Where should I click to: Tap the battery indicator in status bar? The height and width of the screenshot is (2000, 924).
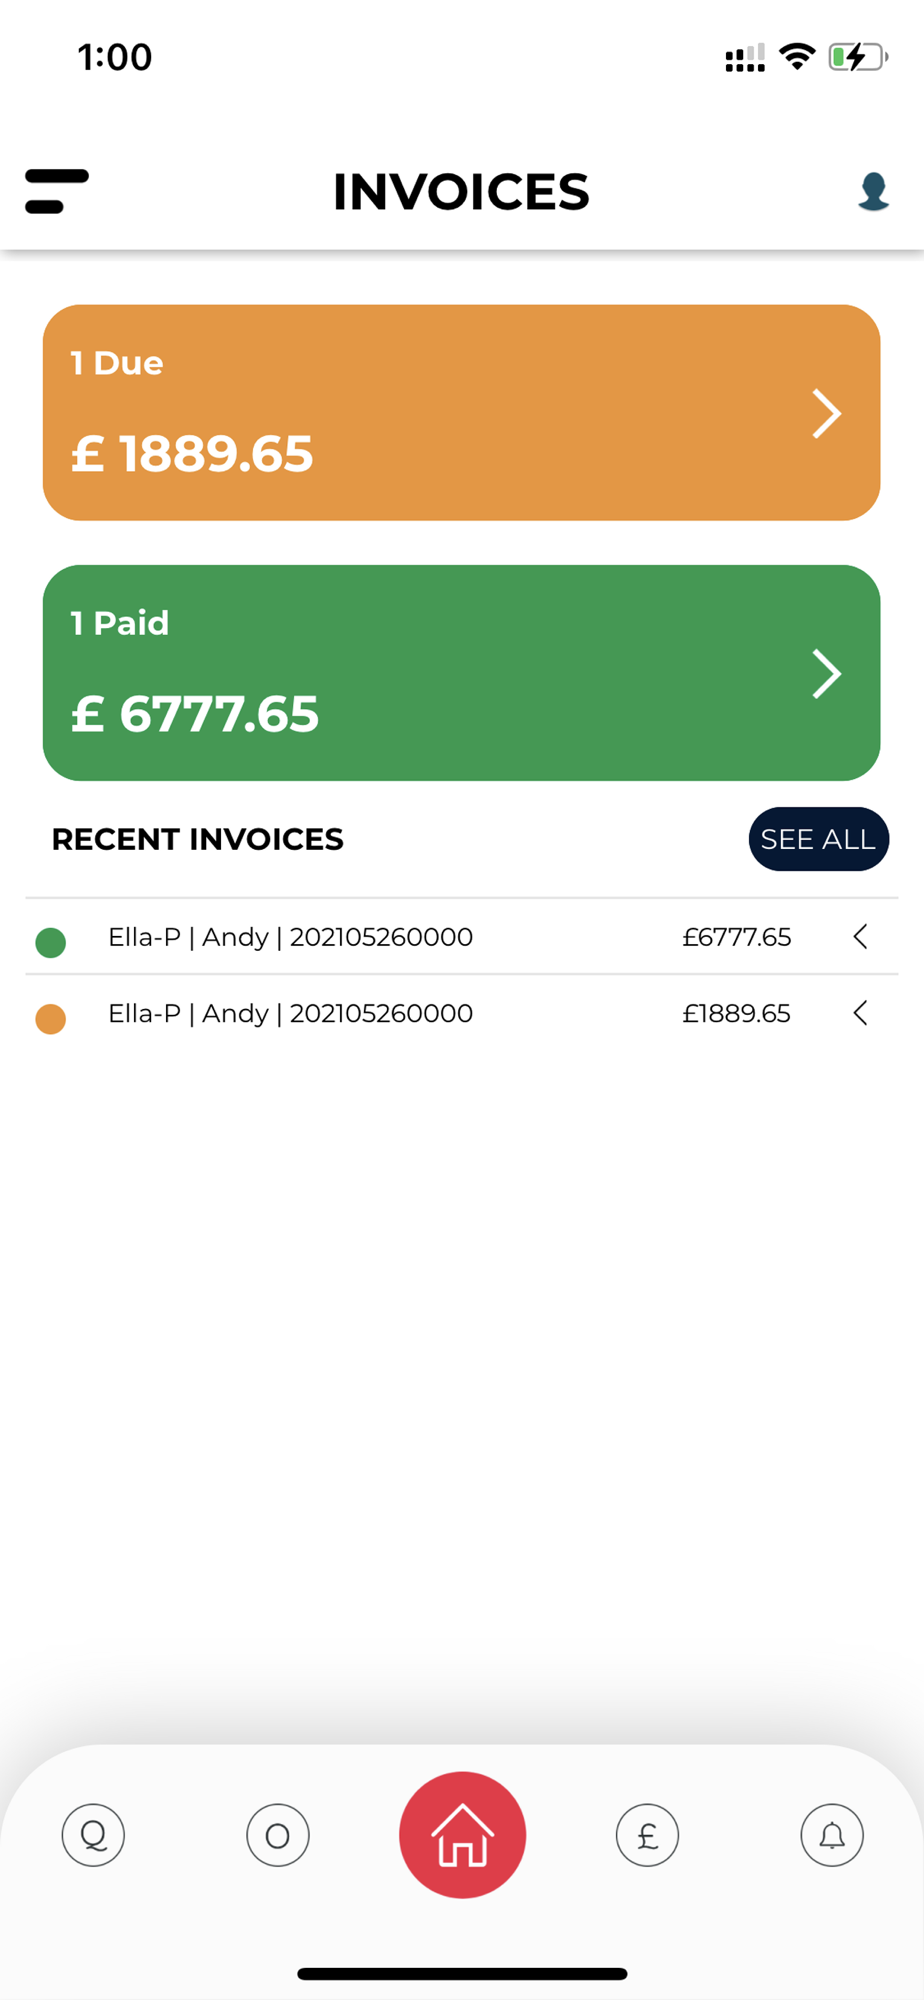[858, 57]
